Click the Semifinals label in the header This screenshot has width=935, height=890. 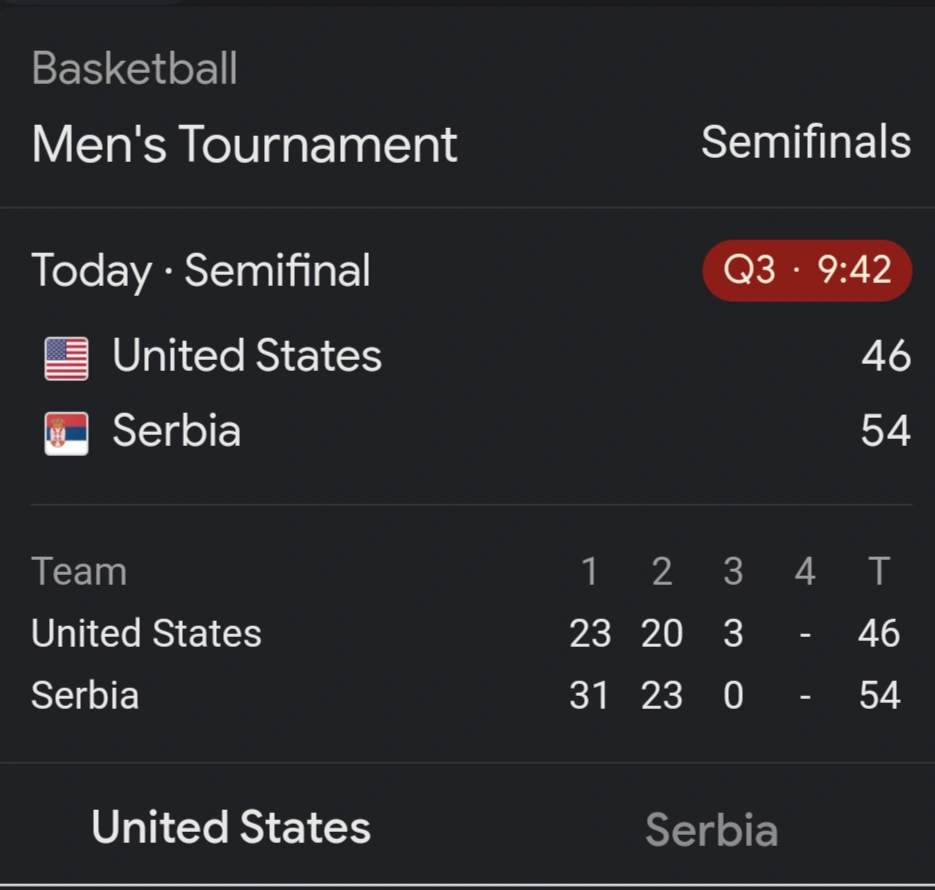tap(805, 142)
